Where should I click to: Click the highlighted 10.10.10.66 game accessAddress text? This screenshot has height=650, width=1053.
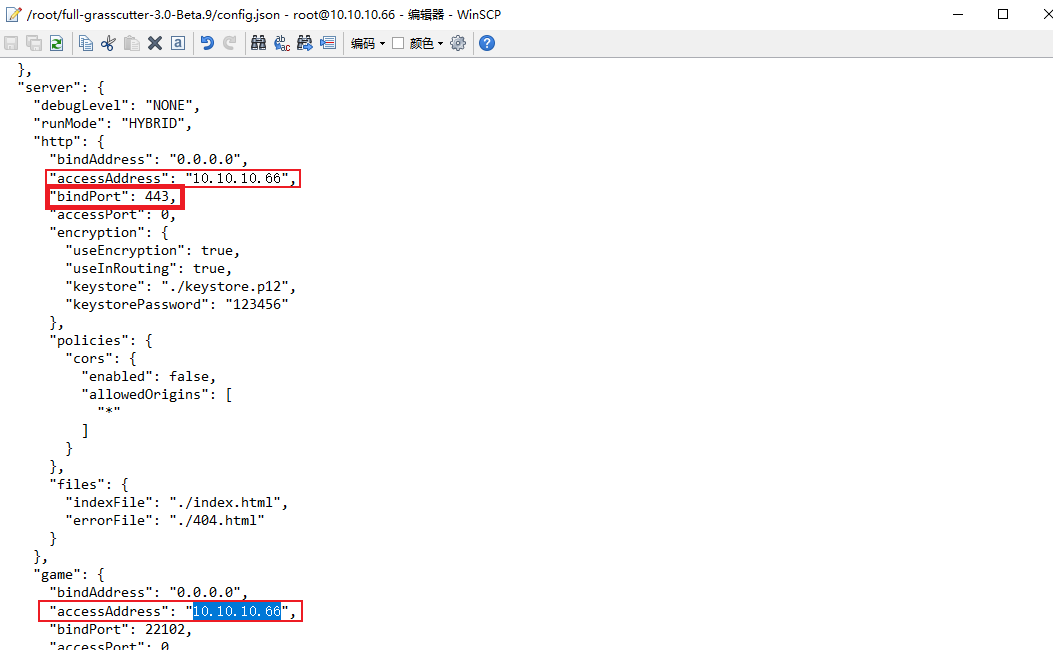pos(236,611)
